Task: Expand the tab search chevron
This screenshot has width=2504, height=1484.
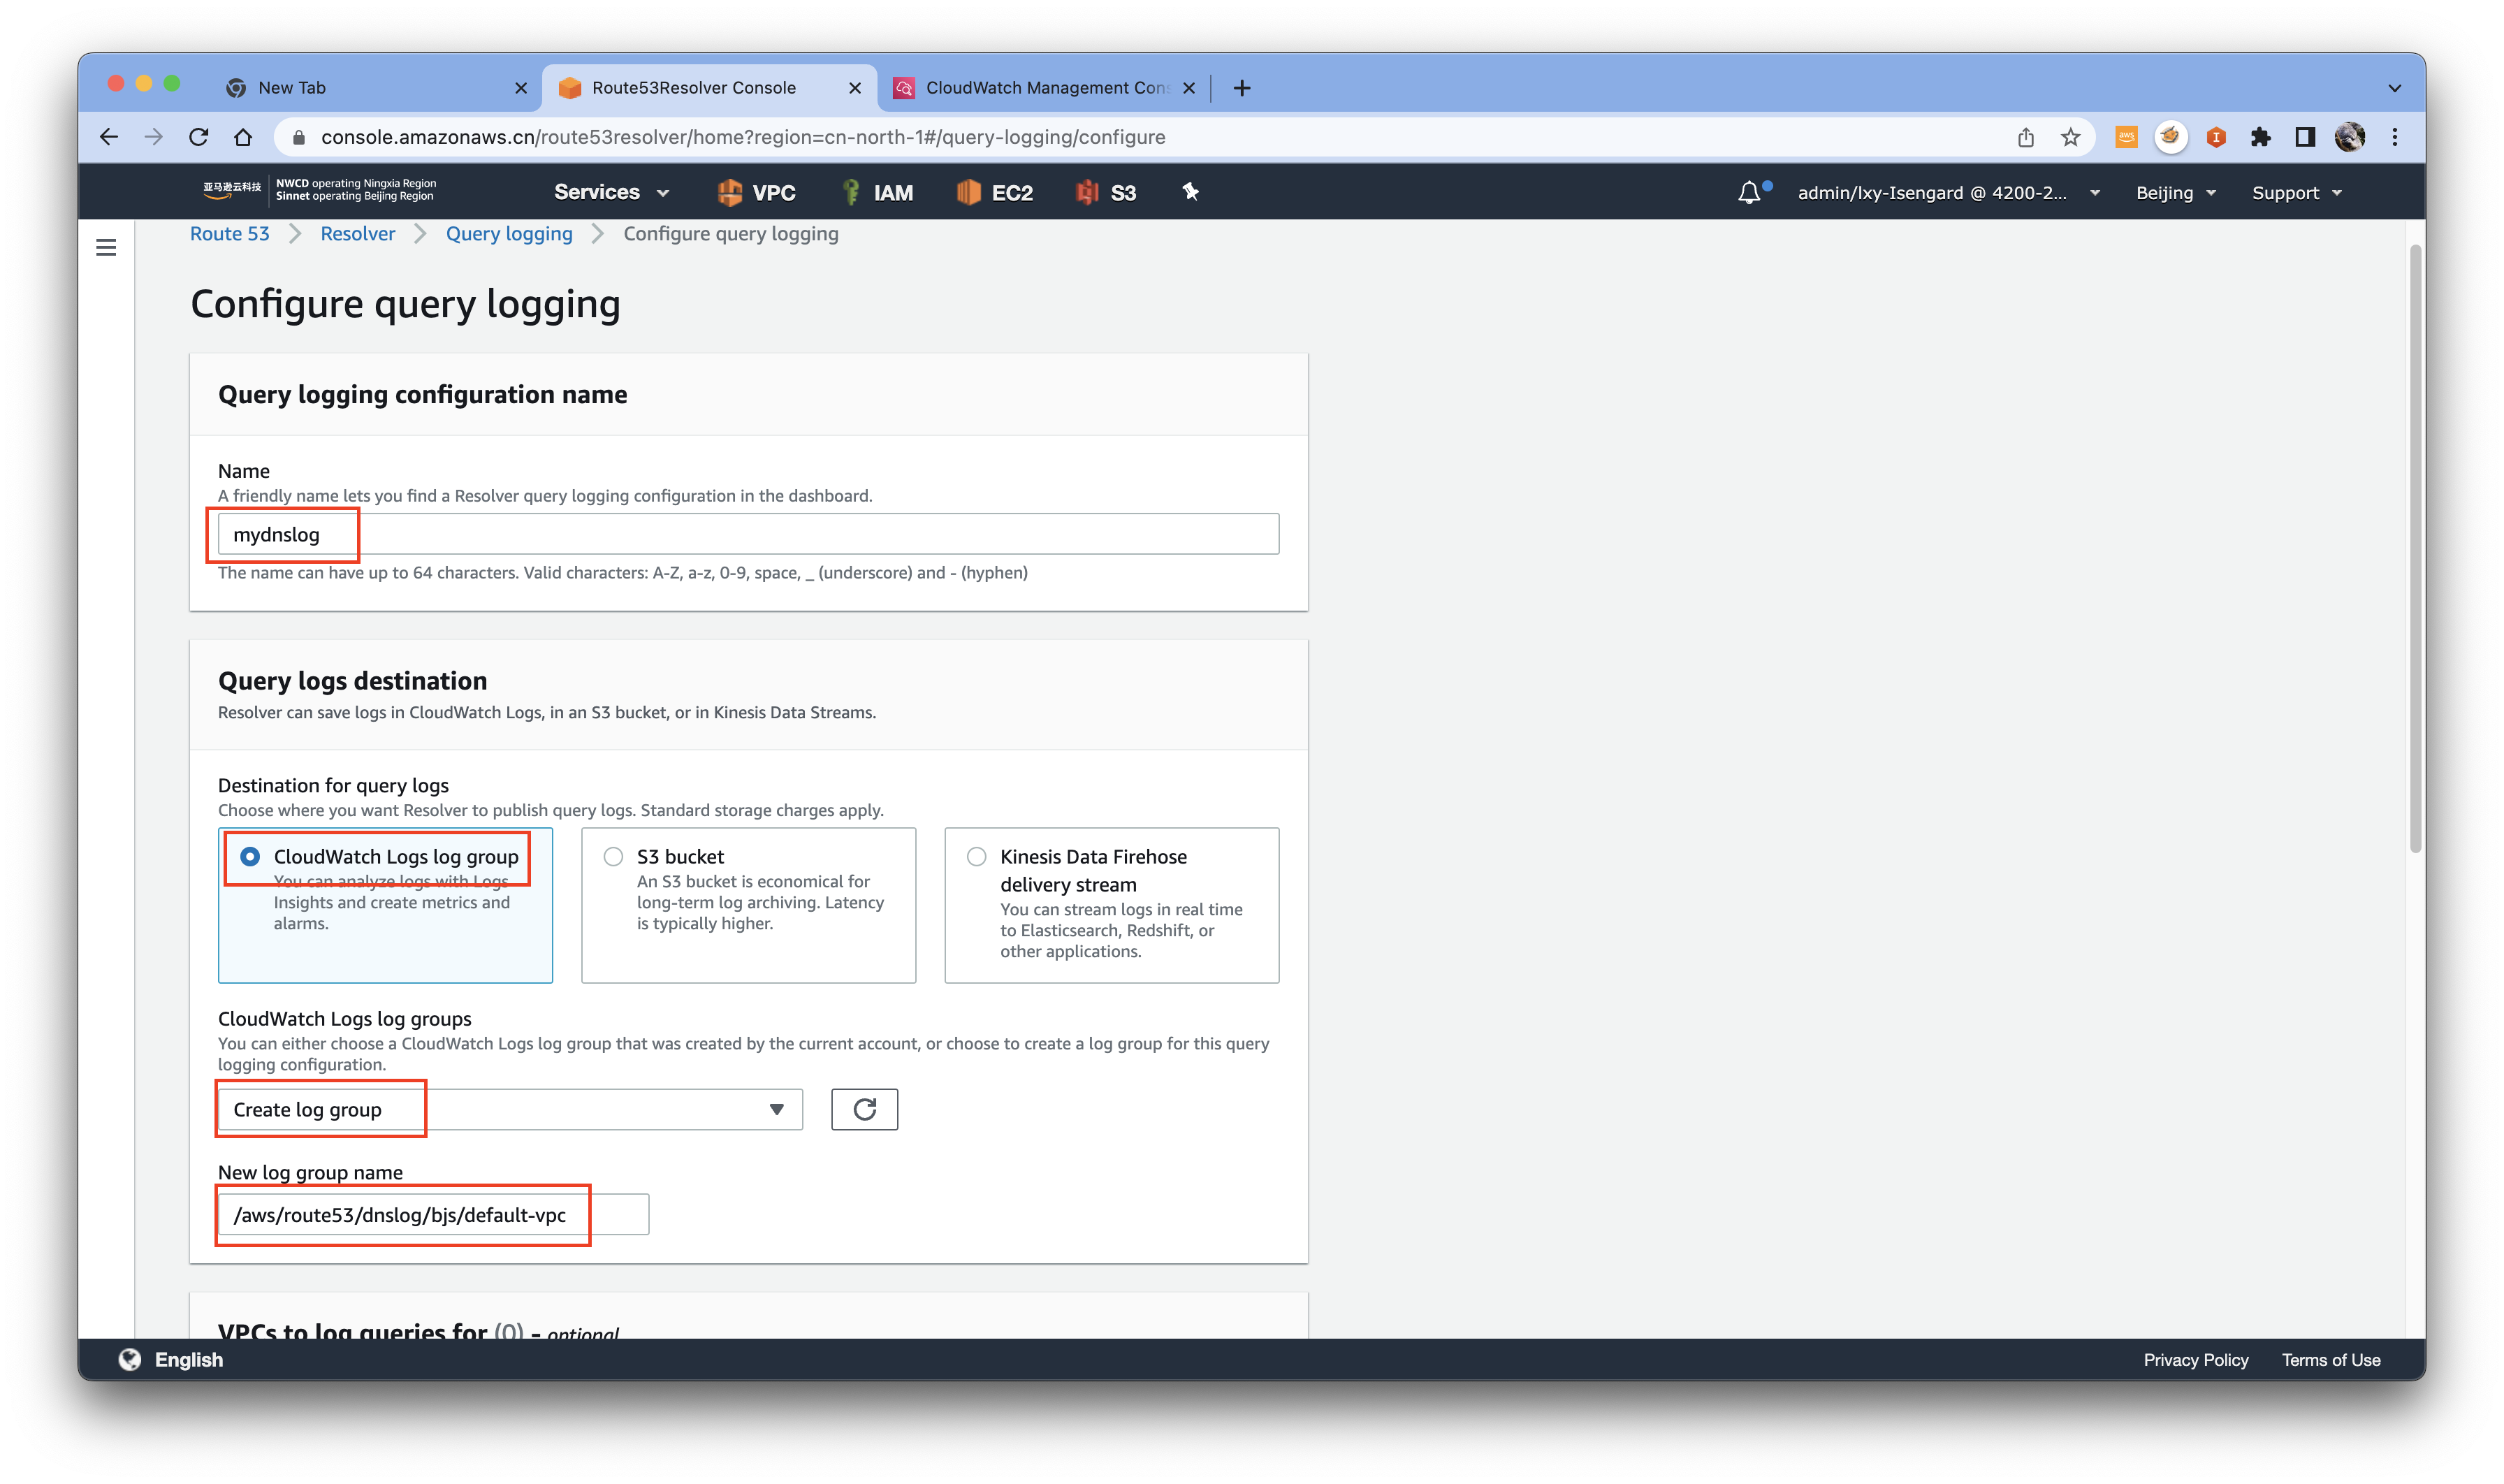Action: pos(2394,88)
